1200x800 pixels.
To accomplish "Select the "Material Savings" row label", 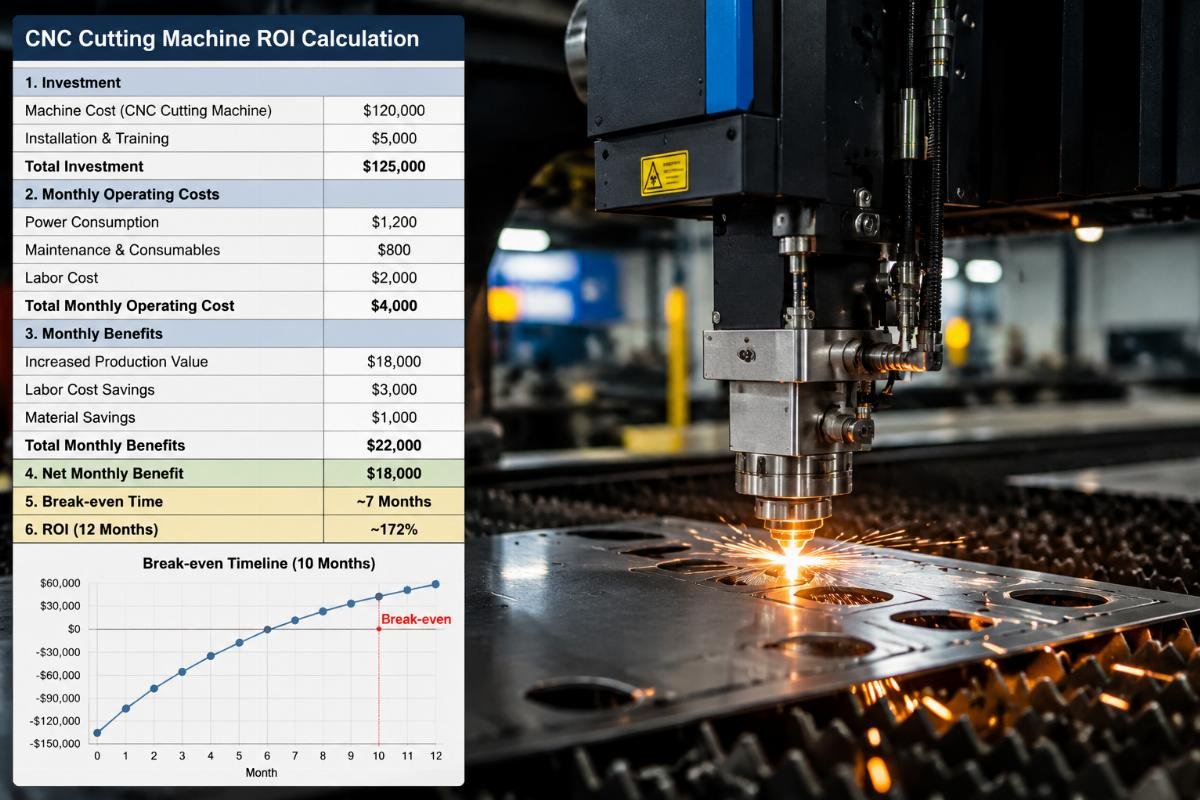I will (x=80, y=418).
